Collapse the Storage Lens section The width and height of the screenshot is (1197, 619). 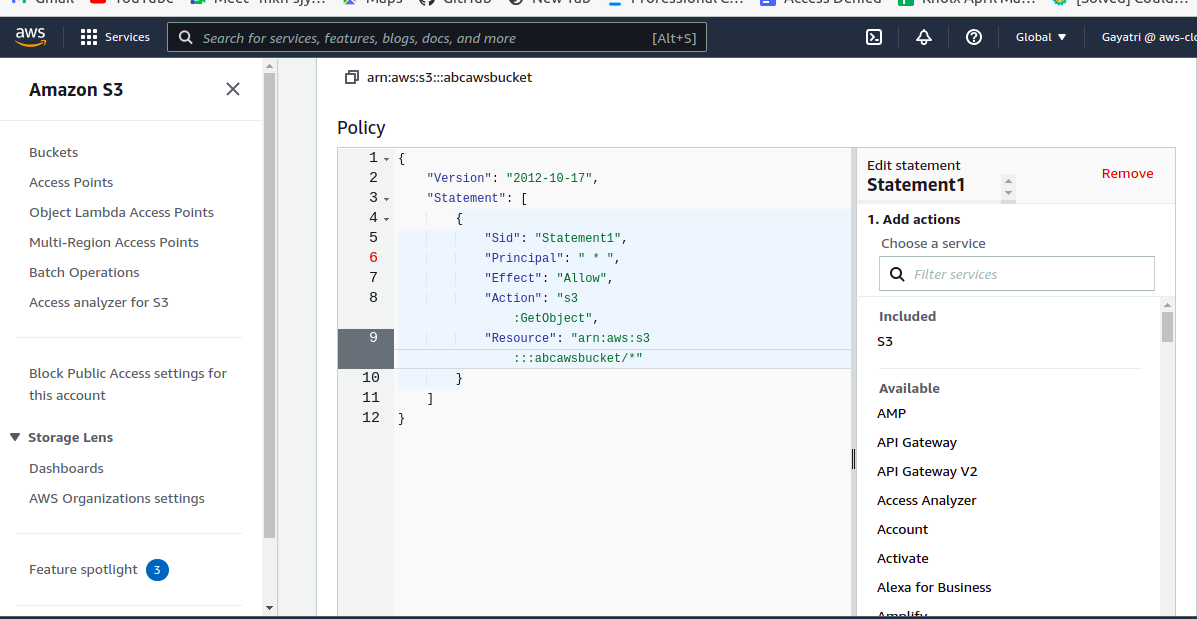pos(15,437)
